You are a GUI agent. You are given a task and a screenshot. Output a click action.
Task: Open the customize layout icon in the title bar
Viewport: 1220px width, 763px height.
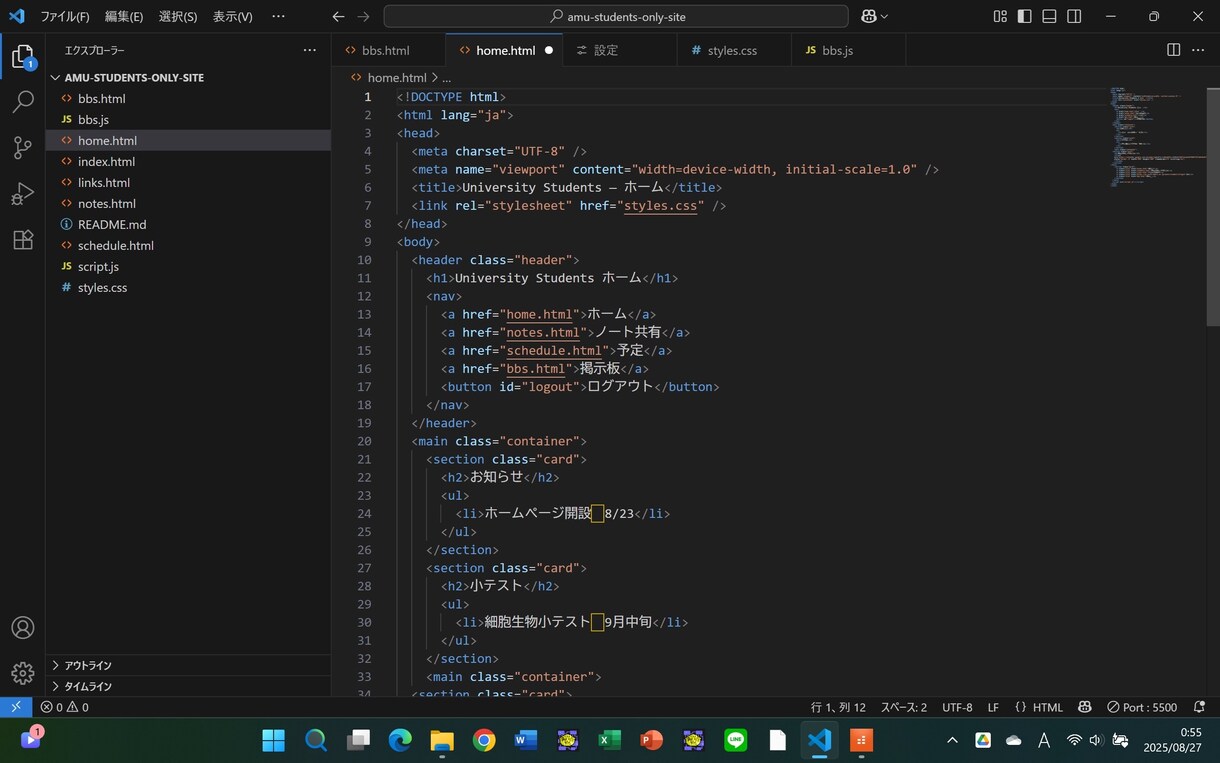(1000, 16)
